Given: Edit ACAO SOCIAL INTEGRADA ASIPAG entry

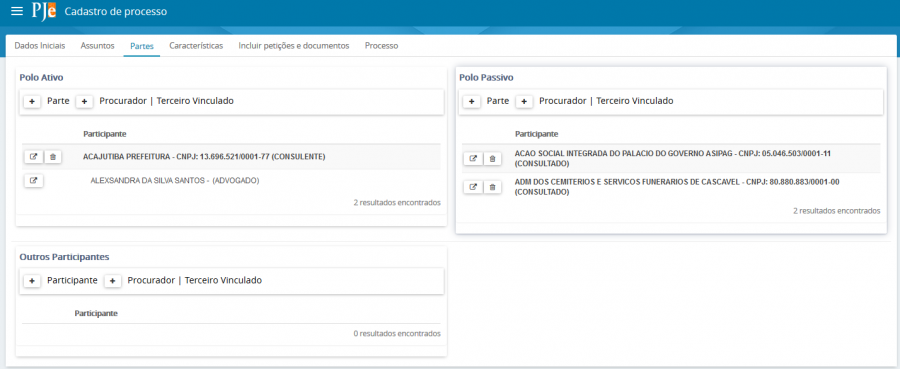Looking at the screenshot, I should click(473, 159).
